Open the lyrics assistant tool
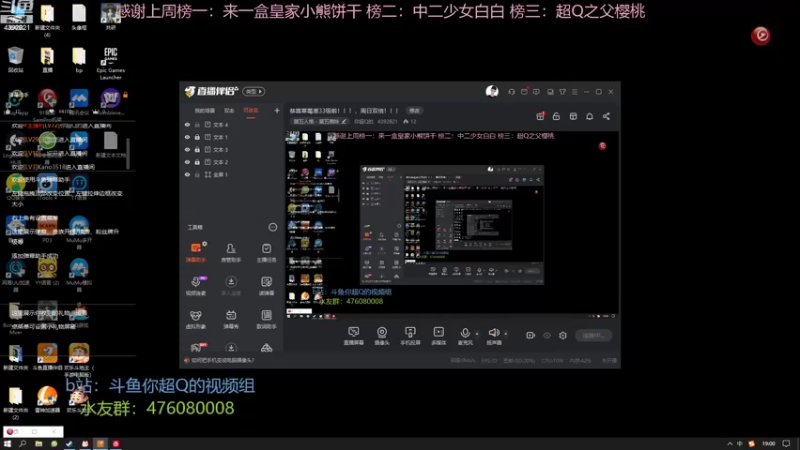 (266, 319)
